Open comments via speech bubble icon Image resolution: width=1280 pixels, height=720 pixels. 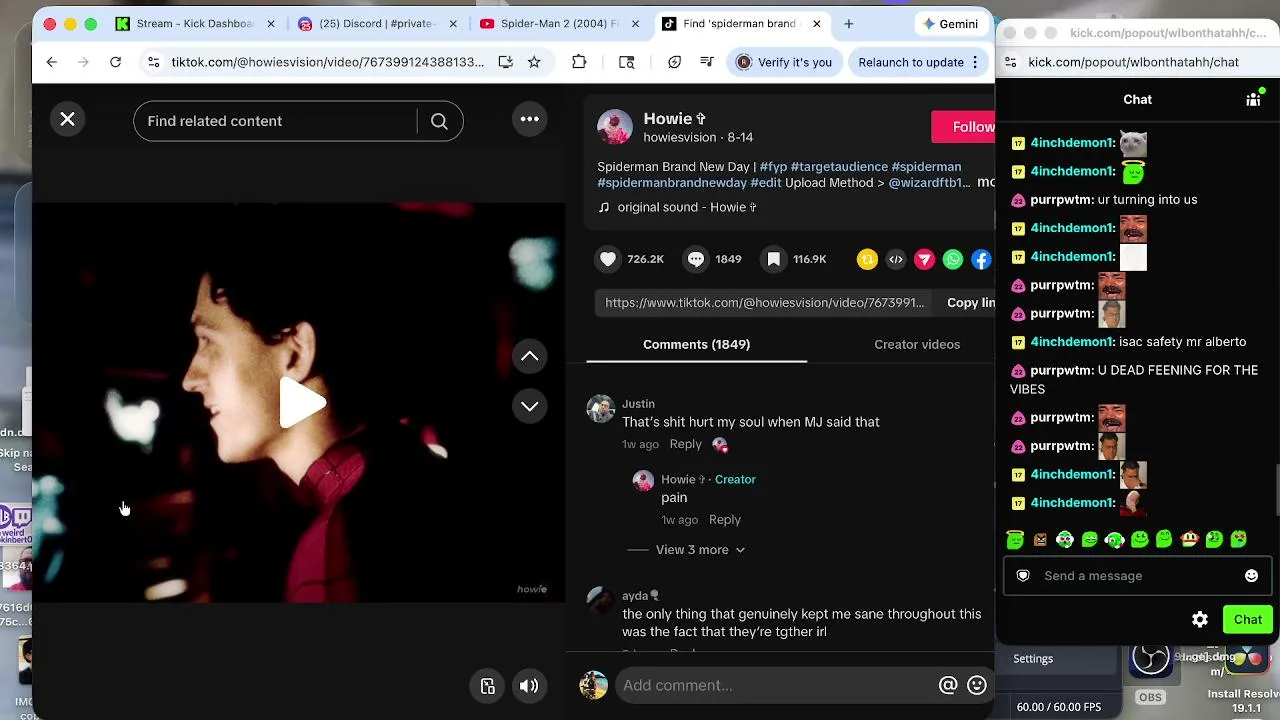(x=696, y=259)
